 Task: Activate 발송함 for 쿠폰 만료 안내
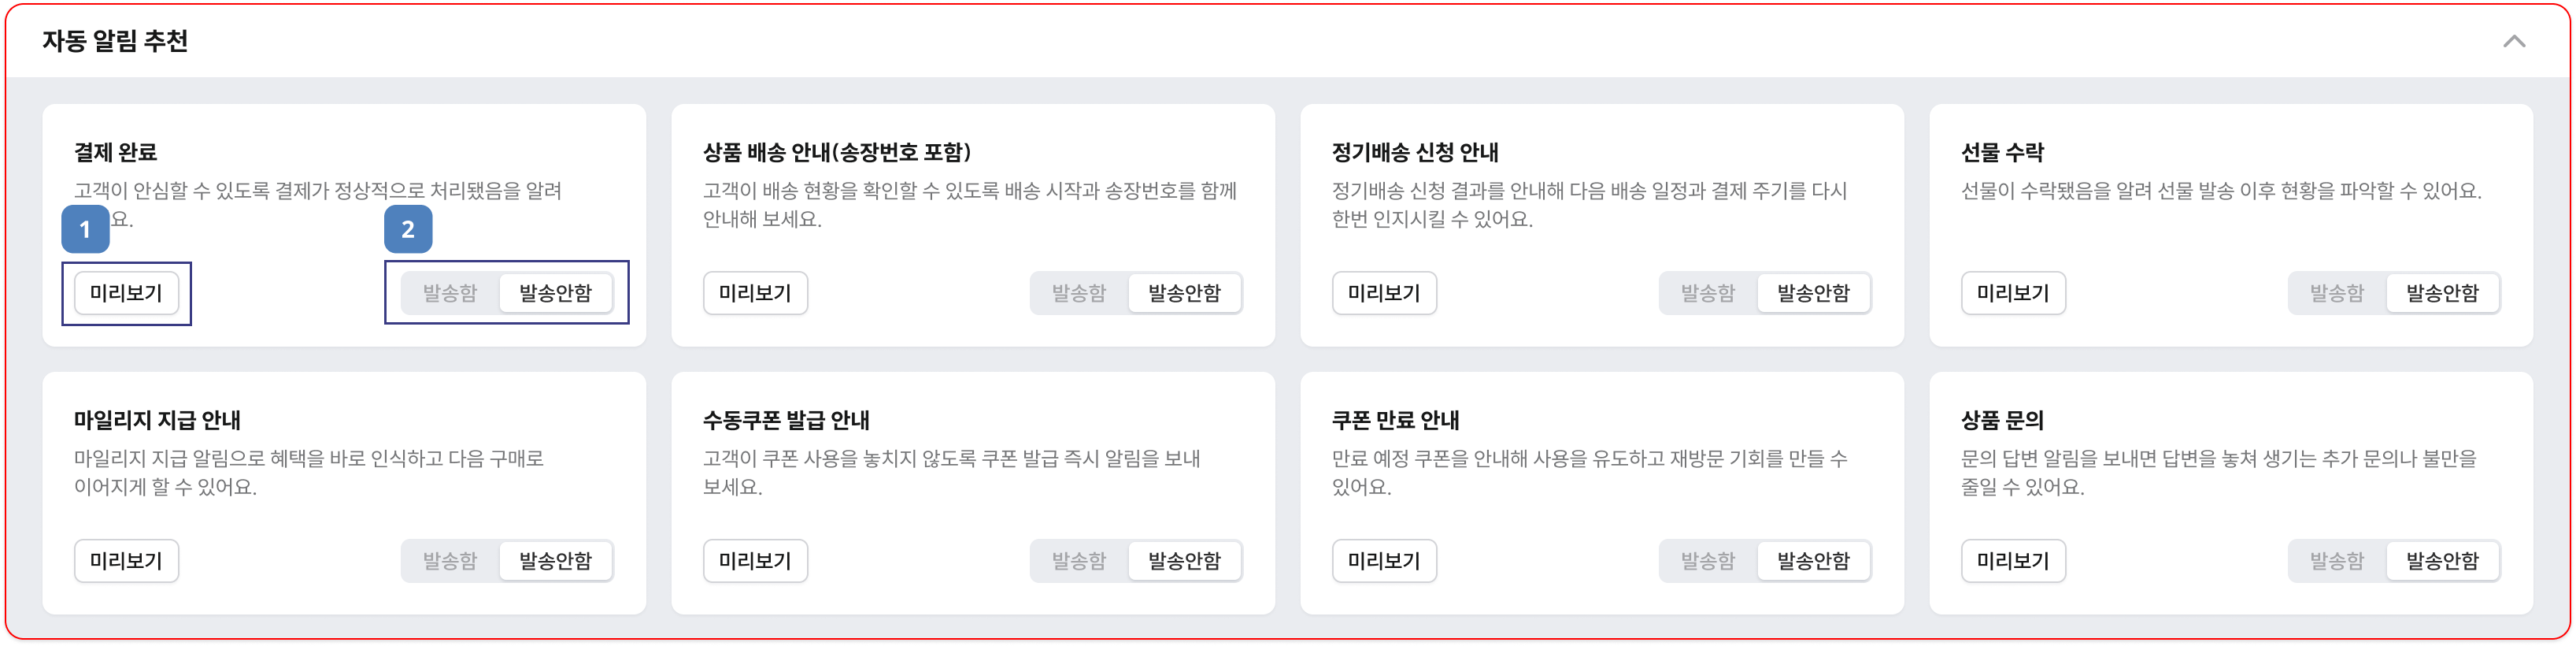[1708, 561]
